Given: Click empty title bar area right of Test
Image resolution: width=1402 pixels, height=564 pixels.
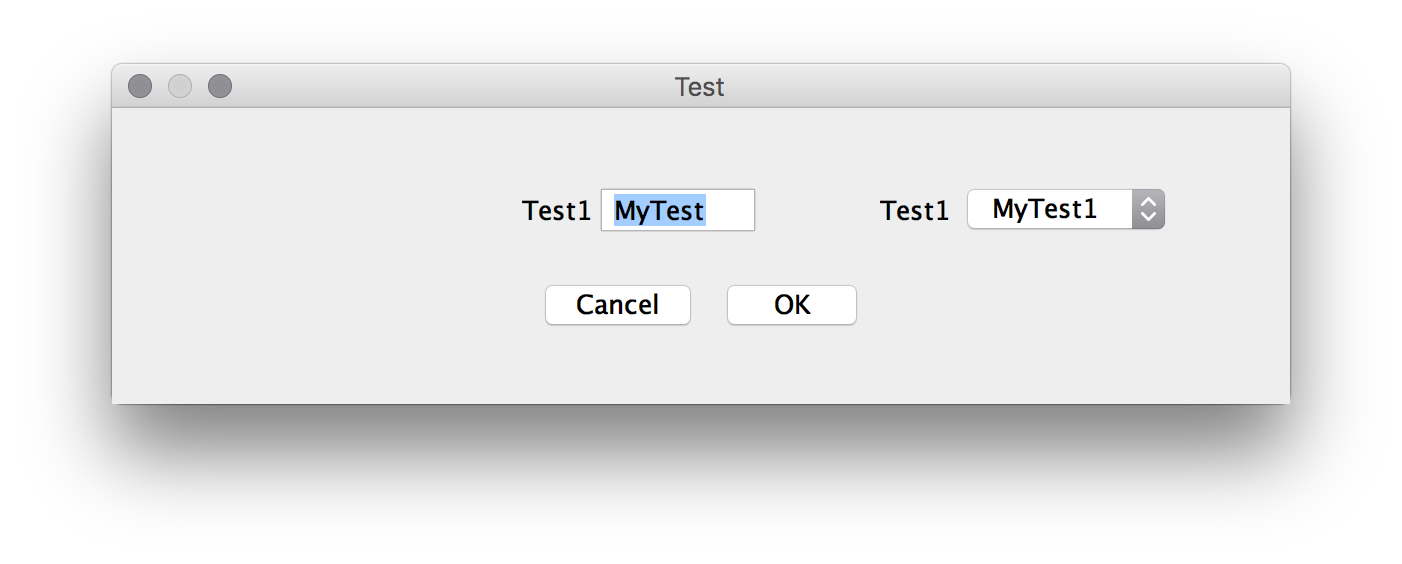Looking at the screenshot, I should tap(1000, 87).
